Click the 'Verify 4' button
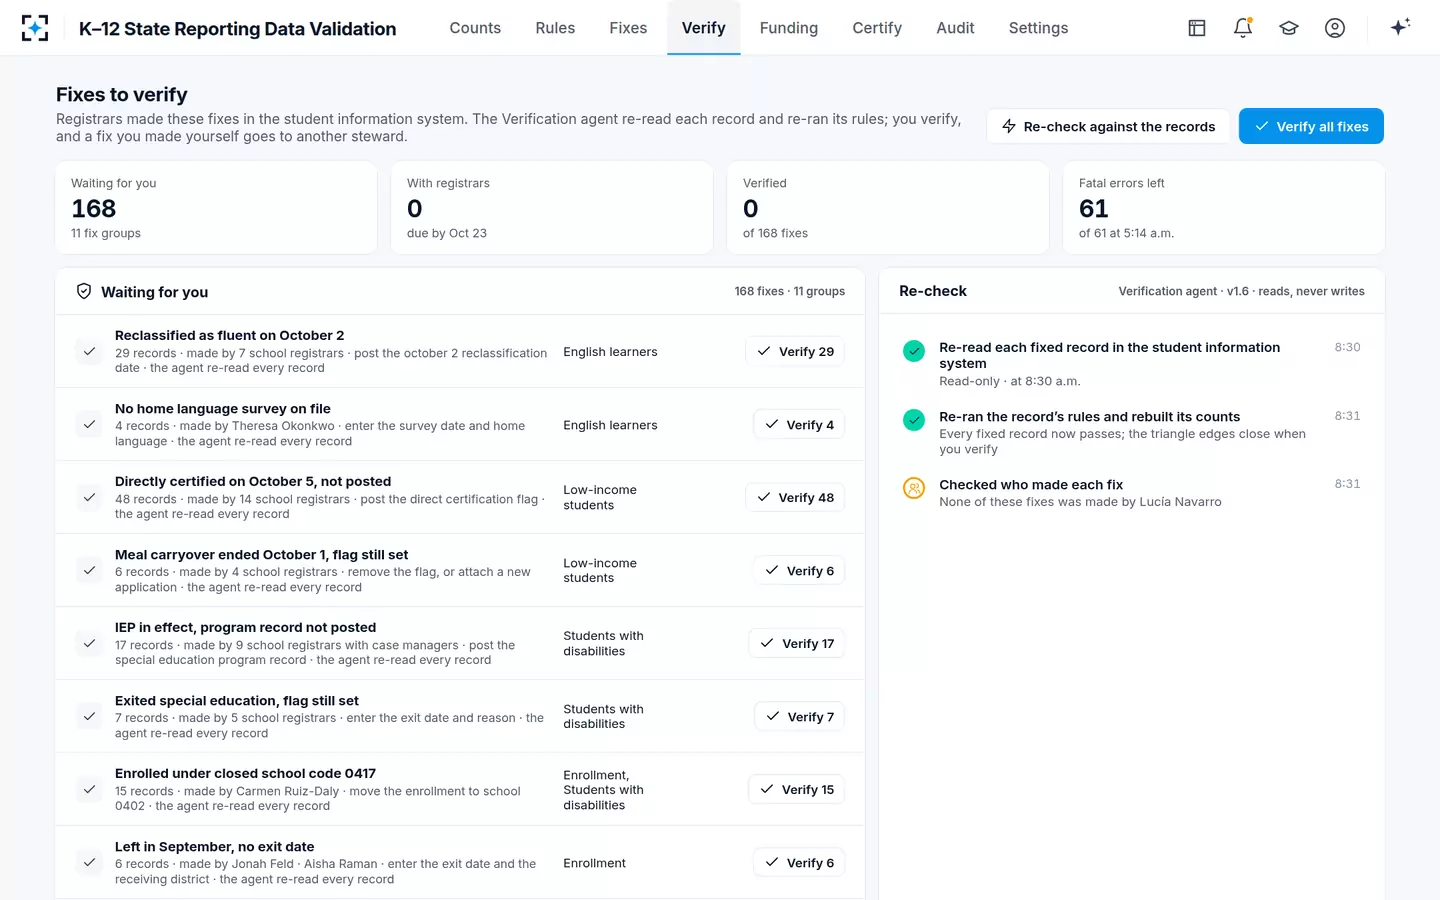Image resolution: width=1440 pixels, height=900 pixels. pyautogui.click(x=799, y=425)
